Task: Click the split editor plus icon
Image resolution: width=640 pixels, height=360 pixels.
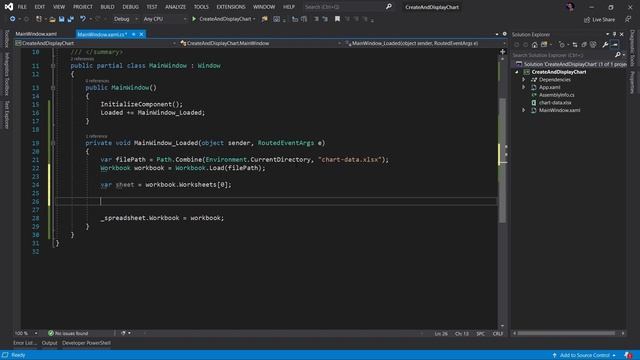Action: pos(502,52)
